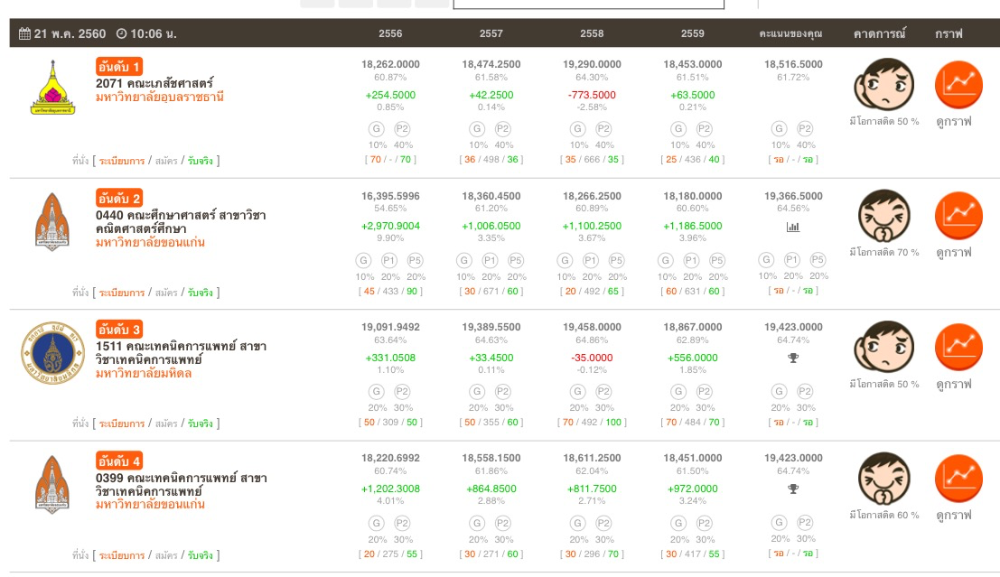Select the 2559 column header
1000x577 pixels.
point(692,34)
